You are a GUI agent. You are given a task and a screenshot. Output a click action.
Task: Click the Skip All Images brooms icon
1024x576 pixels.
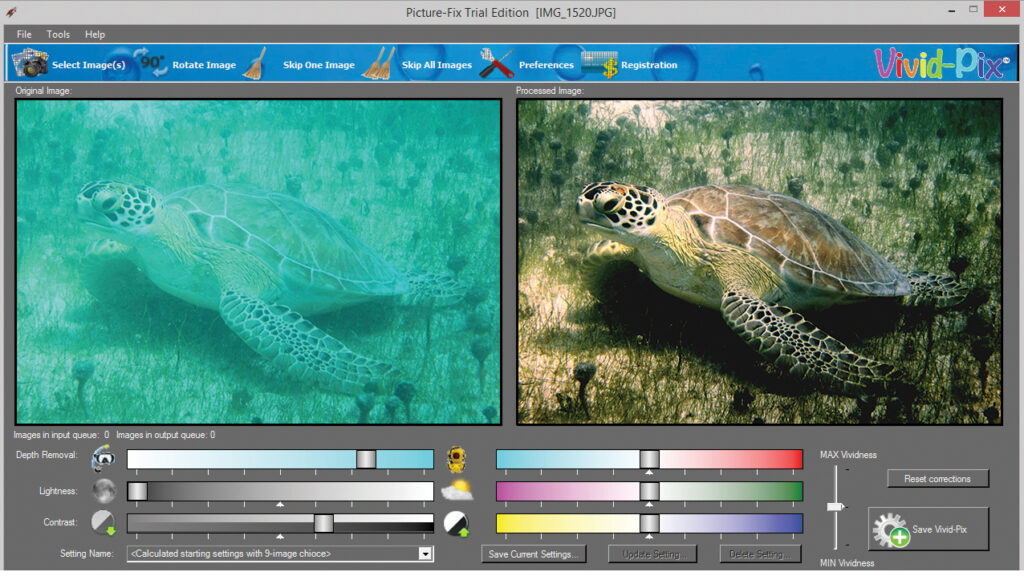click(378, 64)
